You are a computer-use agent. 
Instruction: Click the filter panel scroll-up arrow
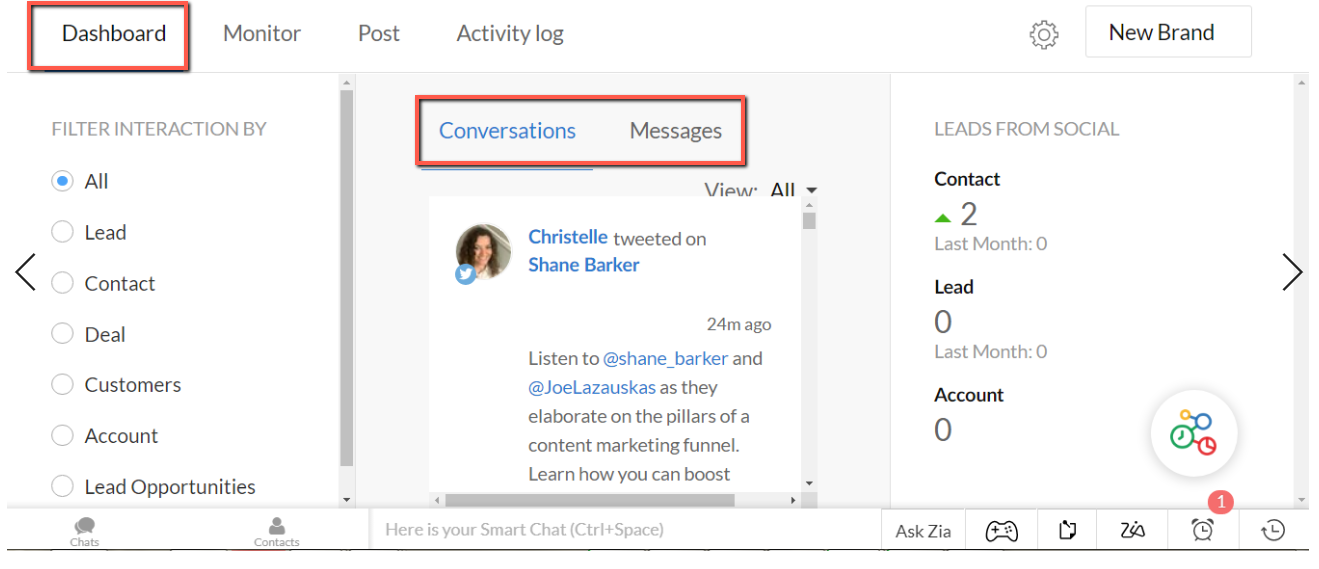click(347, 82)
